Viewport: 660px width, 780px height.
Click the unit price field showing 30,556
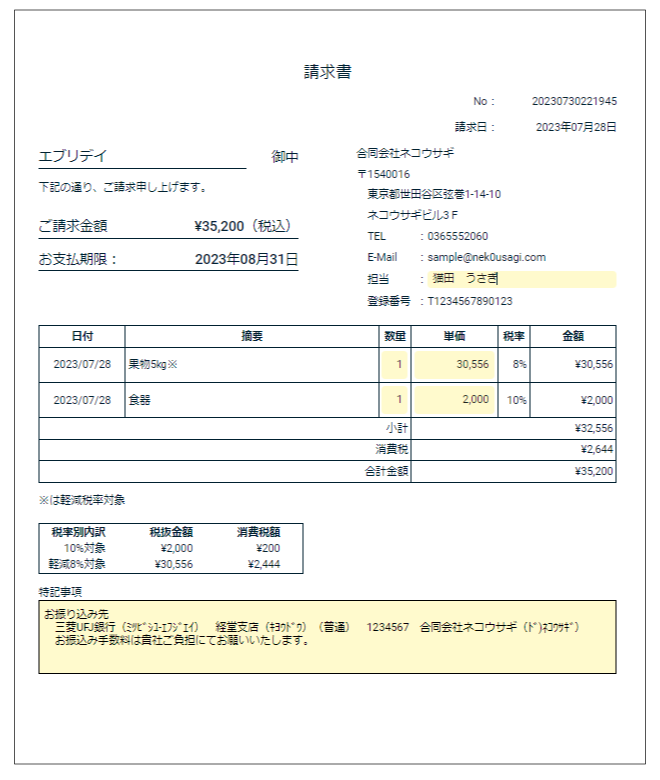coord(454,365)
